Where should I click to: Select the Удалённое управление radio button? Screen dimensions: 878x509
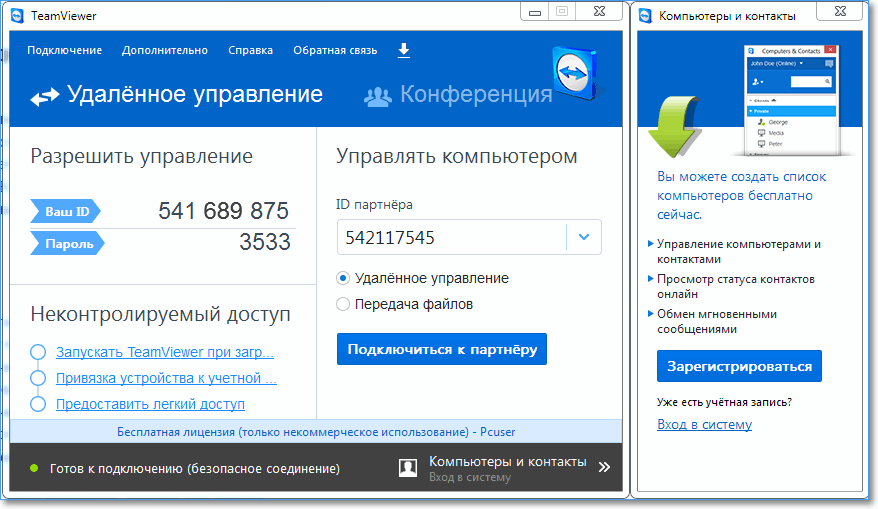343,278
